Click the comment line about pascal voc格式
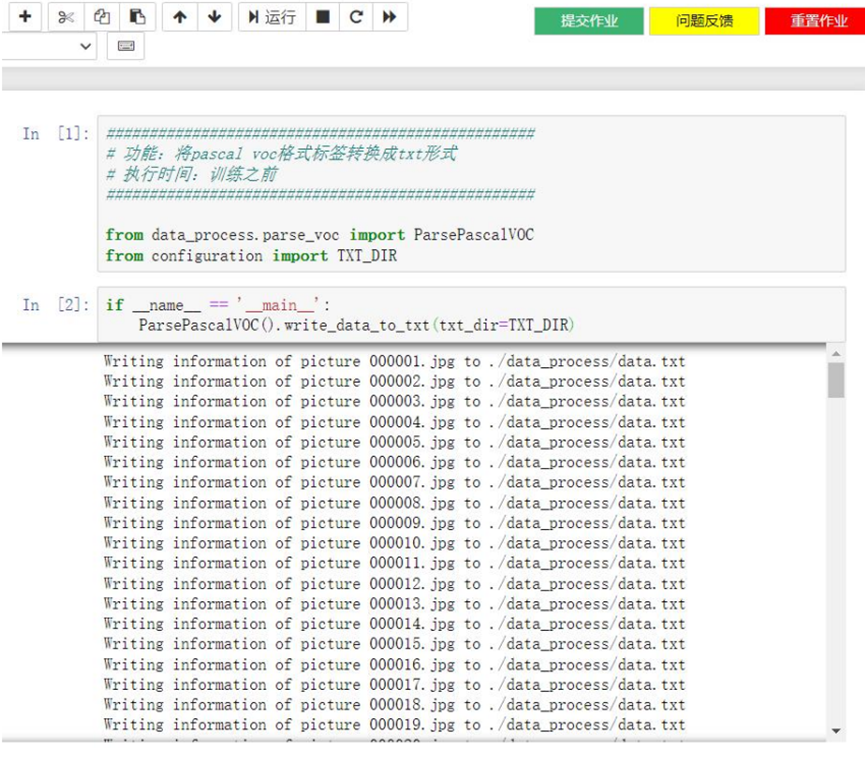Viewport: 865px width, 758px height. pos(281,153)
